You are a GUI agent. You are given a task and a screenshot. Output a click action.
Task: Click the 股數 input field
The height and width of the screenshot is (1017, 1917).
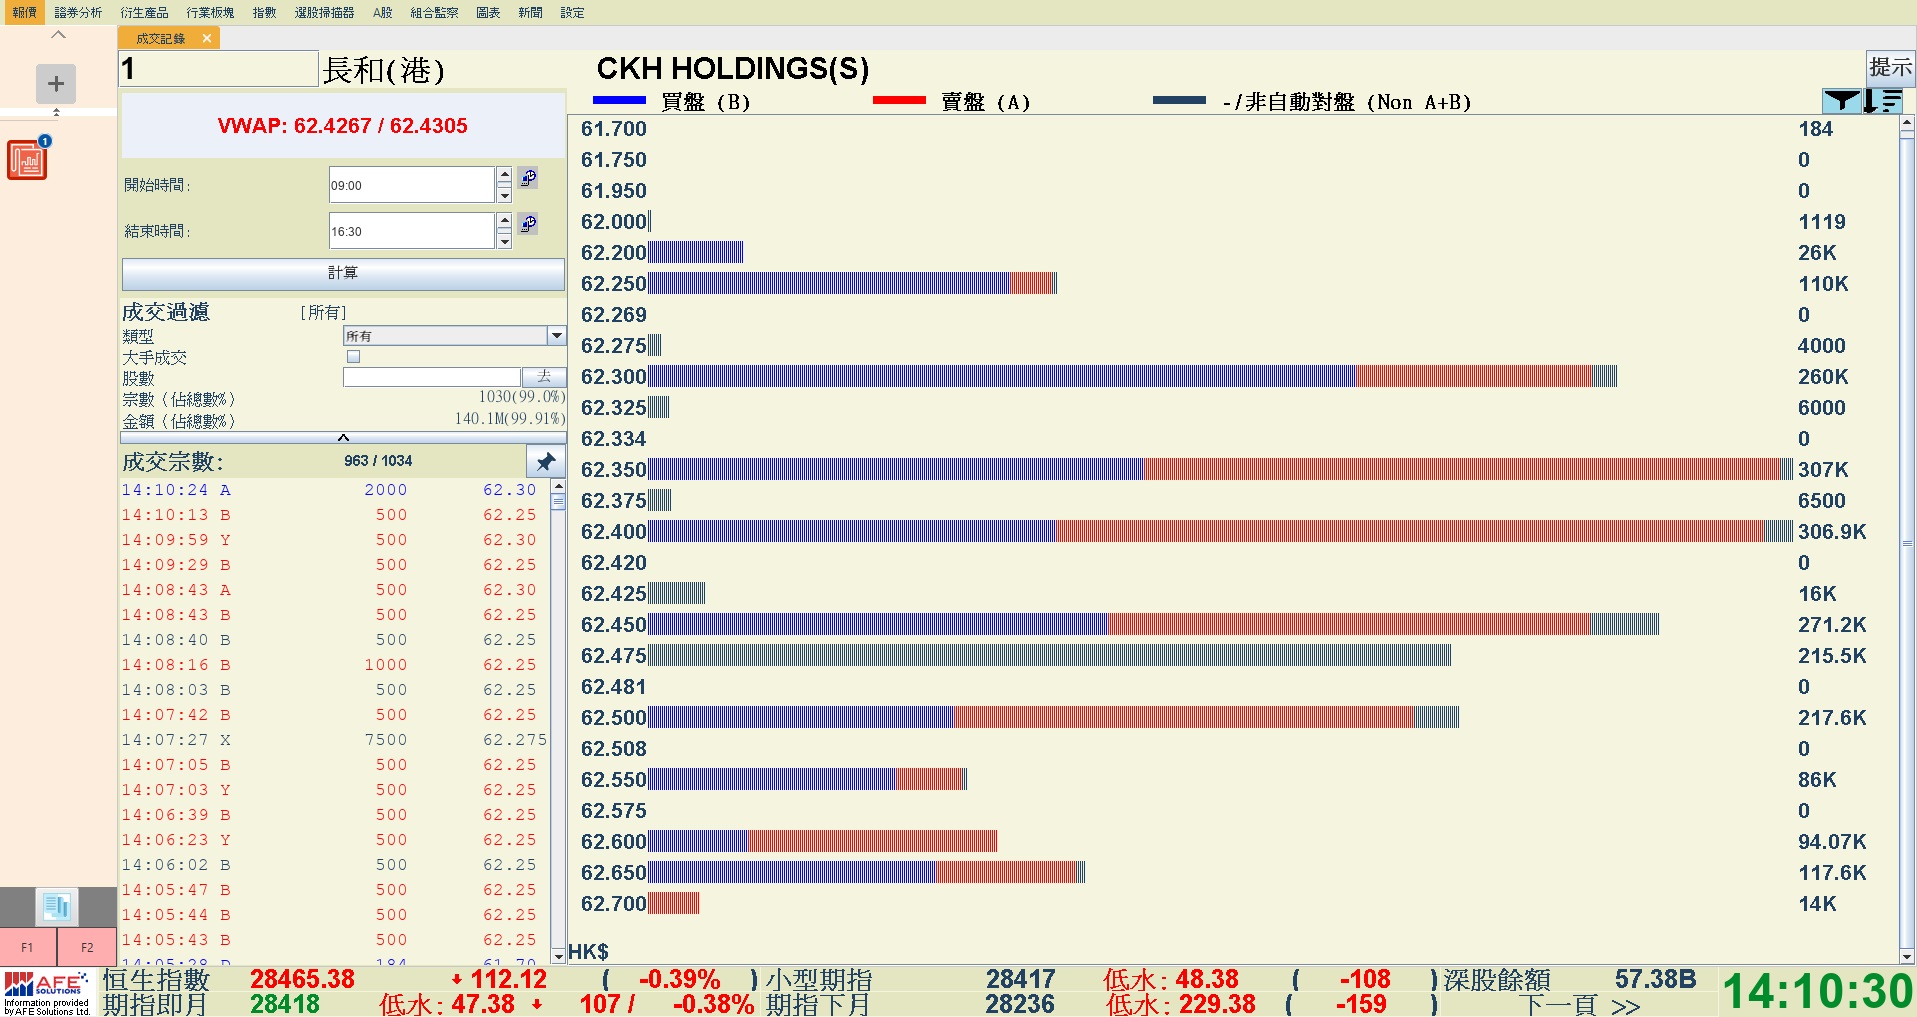(431, 377)
